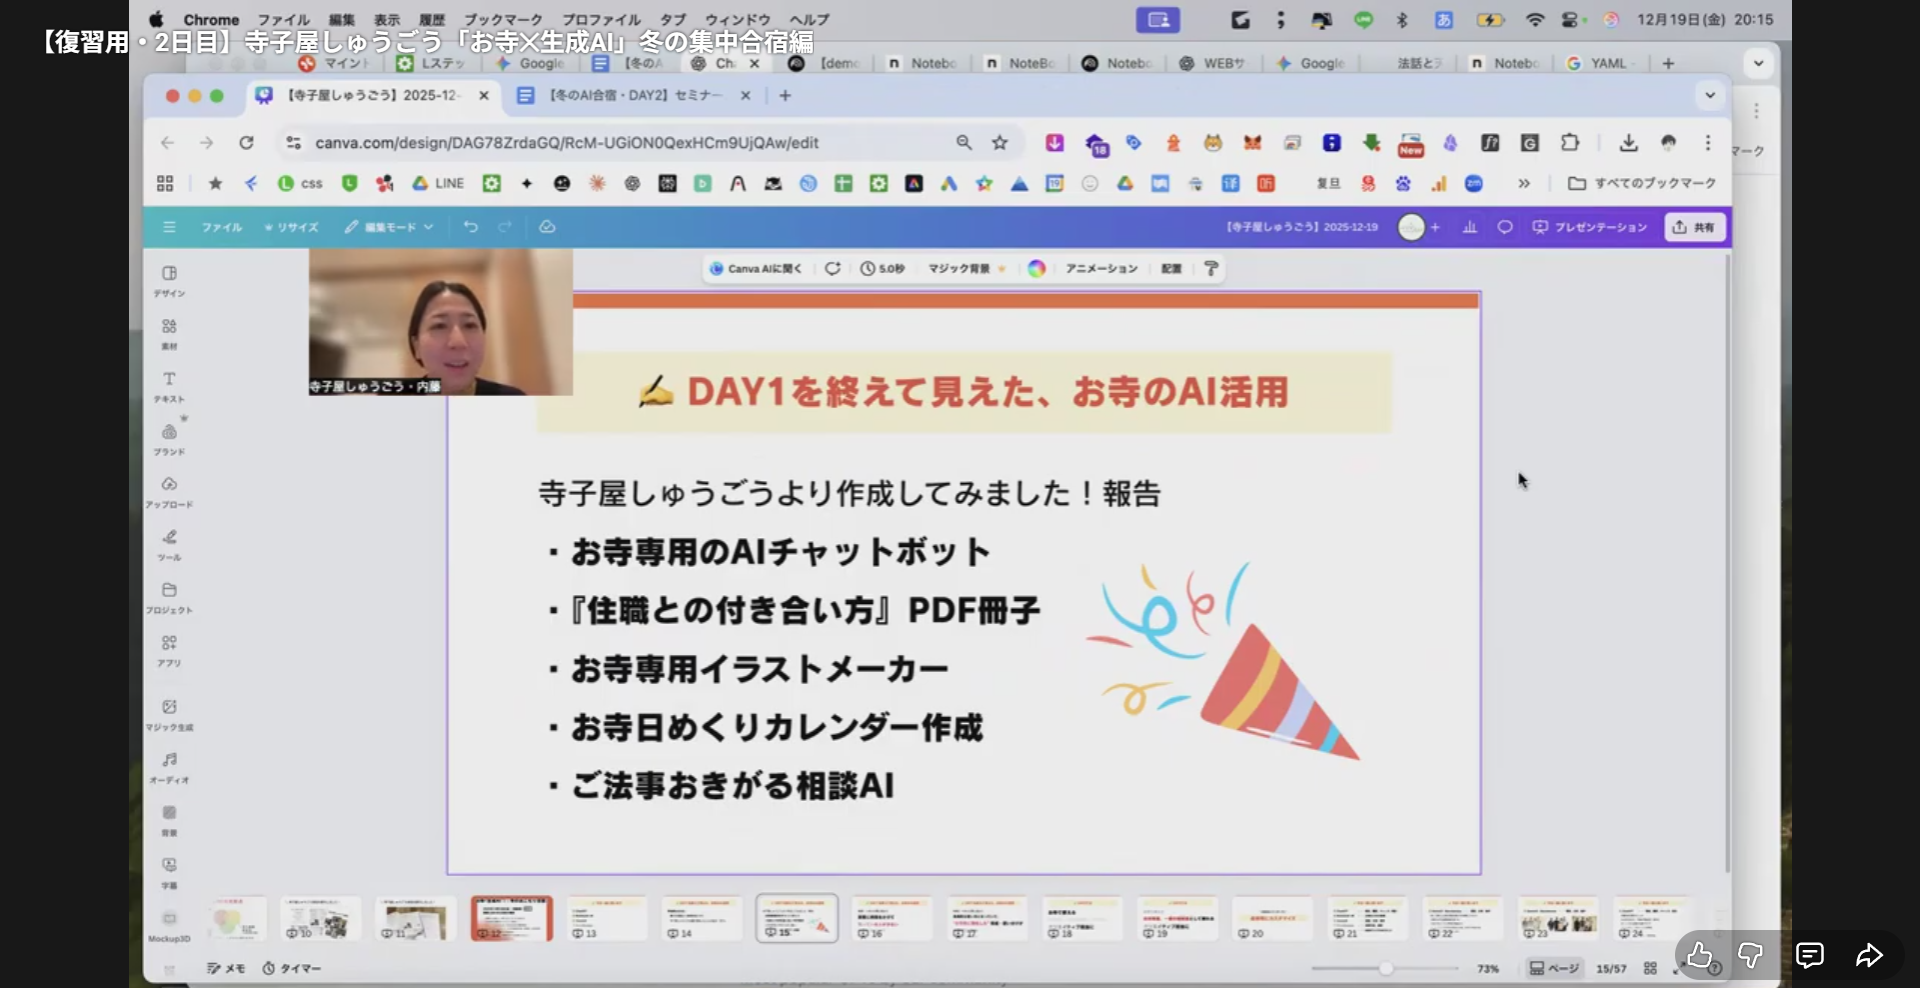Open the 素材 (Elements) panel

[169, 333]
